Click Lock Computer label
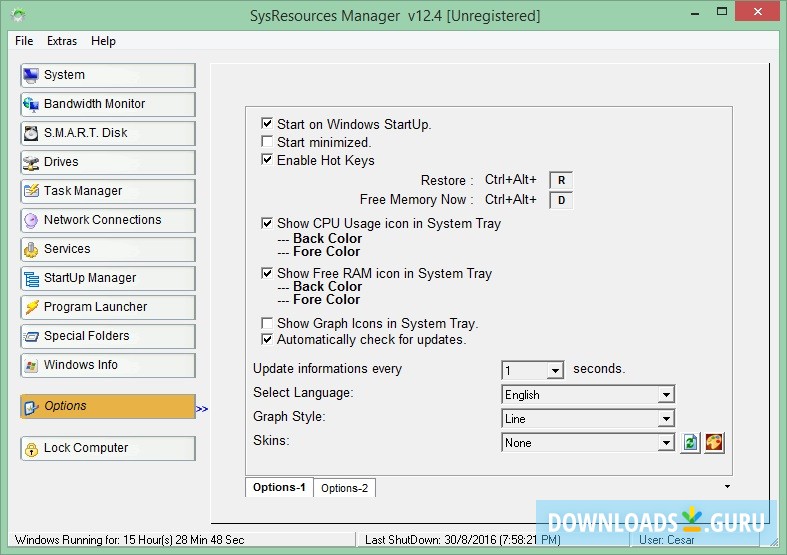Viewport: 787px width, 555px height. pyautogui.click(x=86, y=448)
